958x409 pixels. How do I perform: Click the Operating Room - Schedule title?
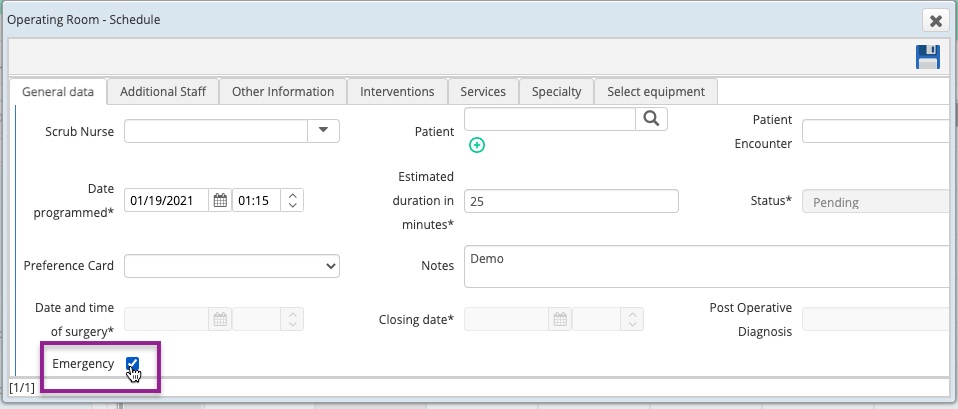(x=84, y=20)
